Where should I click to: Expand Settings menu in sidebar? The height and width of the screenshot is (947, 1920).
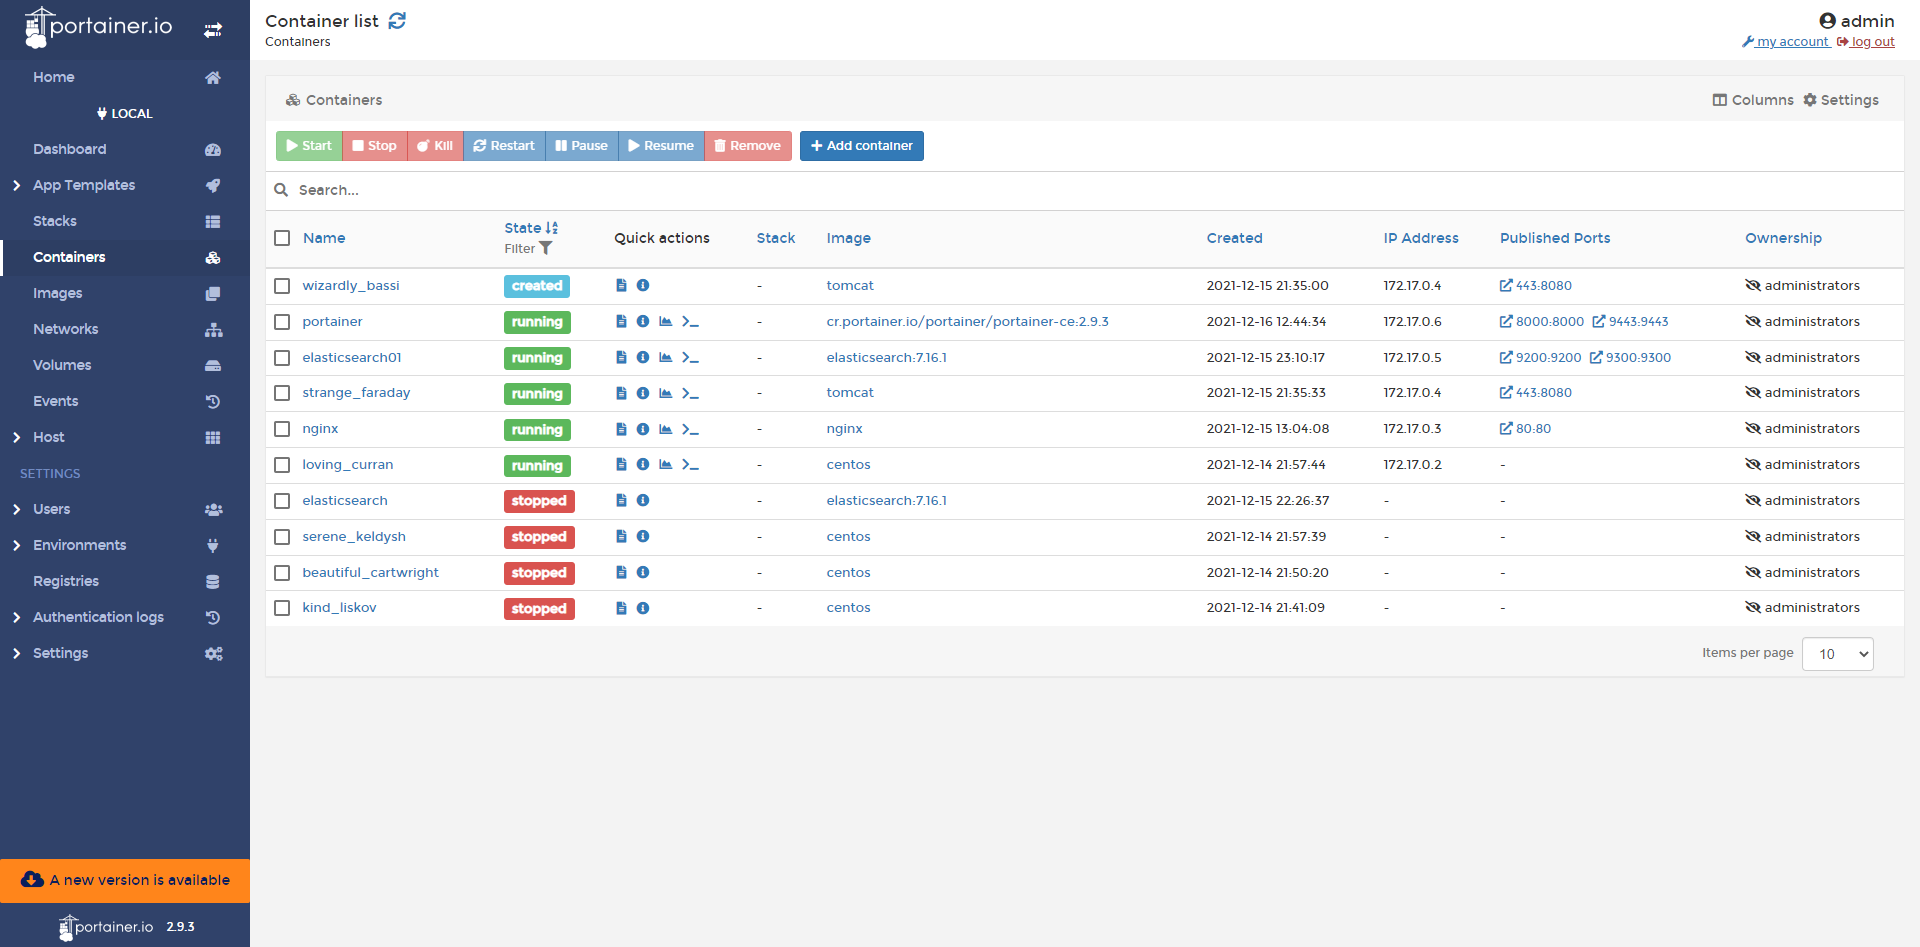click(x=17, y=653)
